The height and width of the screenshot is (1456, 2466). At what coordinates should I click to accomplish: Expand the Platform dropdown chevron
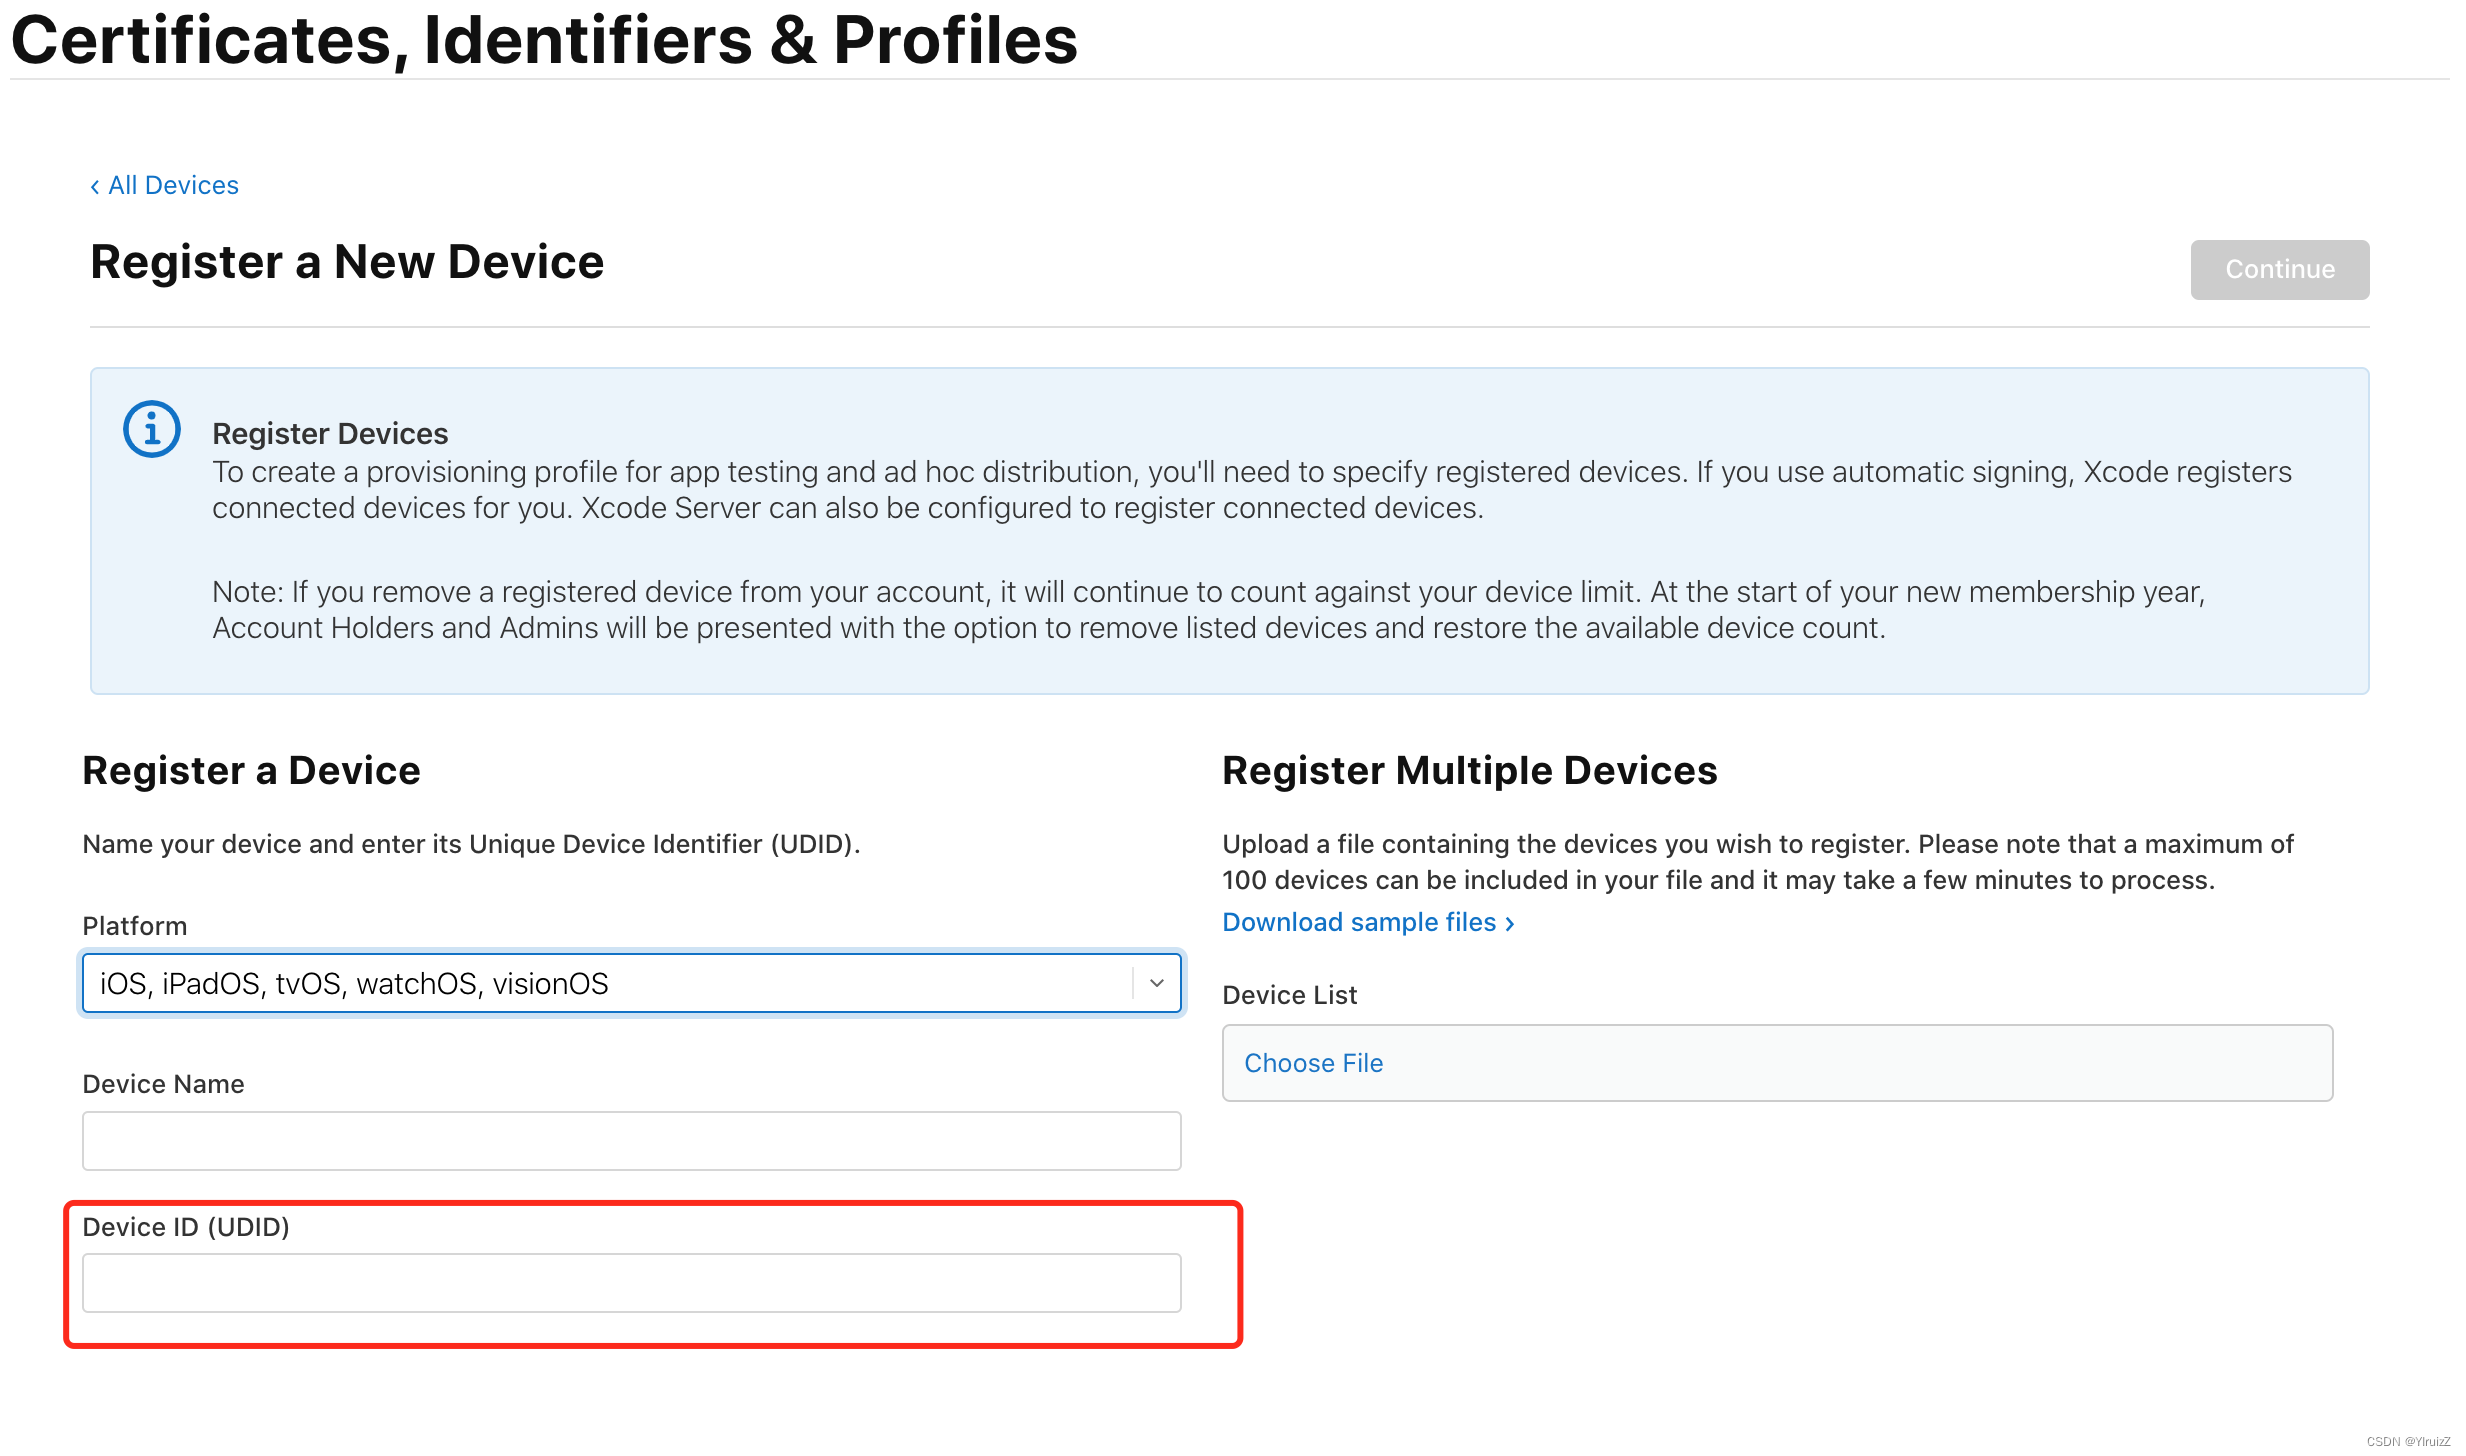1157,983
